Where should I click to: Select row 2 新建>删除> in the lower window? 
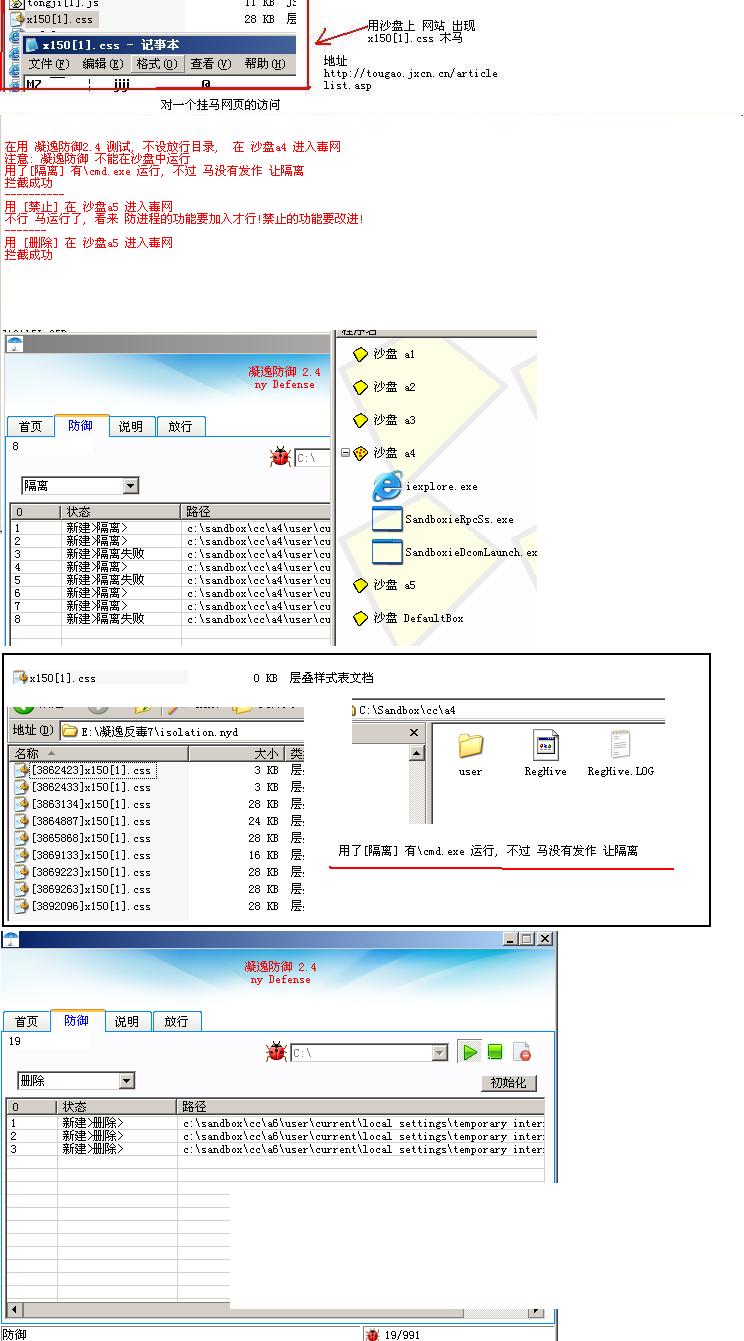pyautogui.click(x=276, y=1136)
